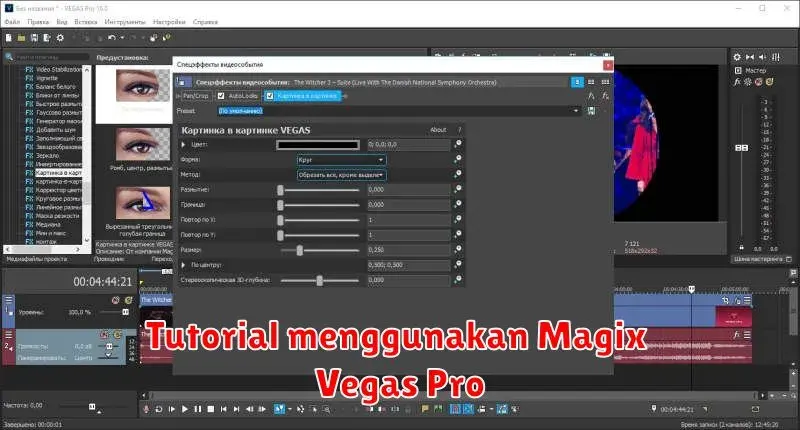Expand the По центру parameter triangle
The image size is (800, 430).
click(x=184, y=265)
